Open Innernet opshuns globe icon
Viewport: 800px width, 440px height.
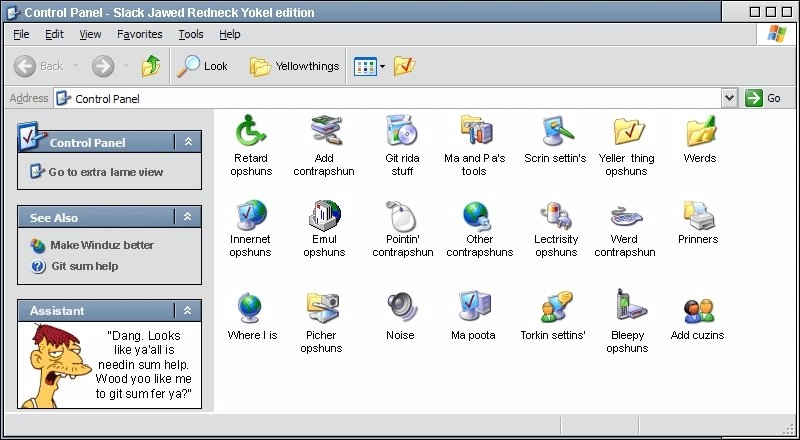[x=250, y=214]
